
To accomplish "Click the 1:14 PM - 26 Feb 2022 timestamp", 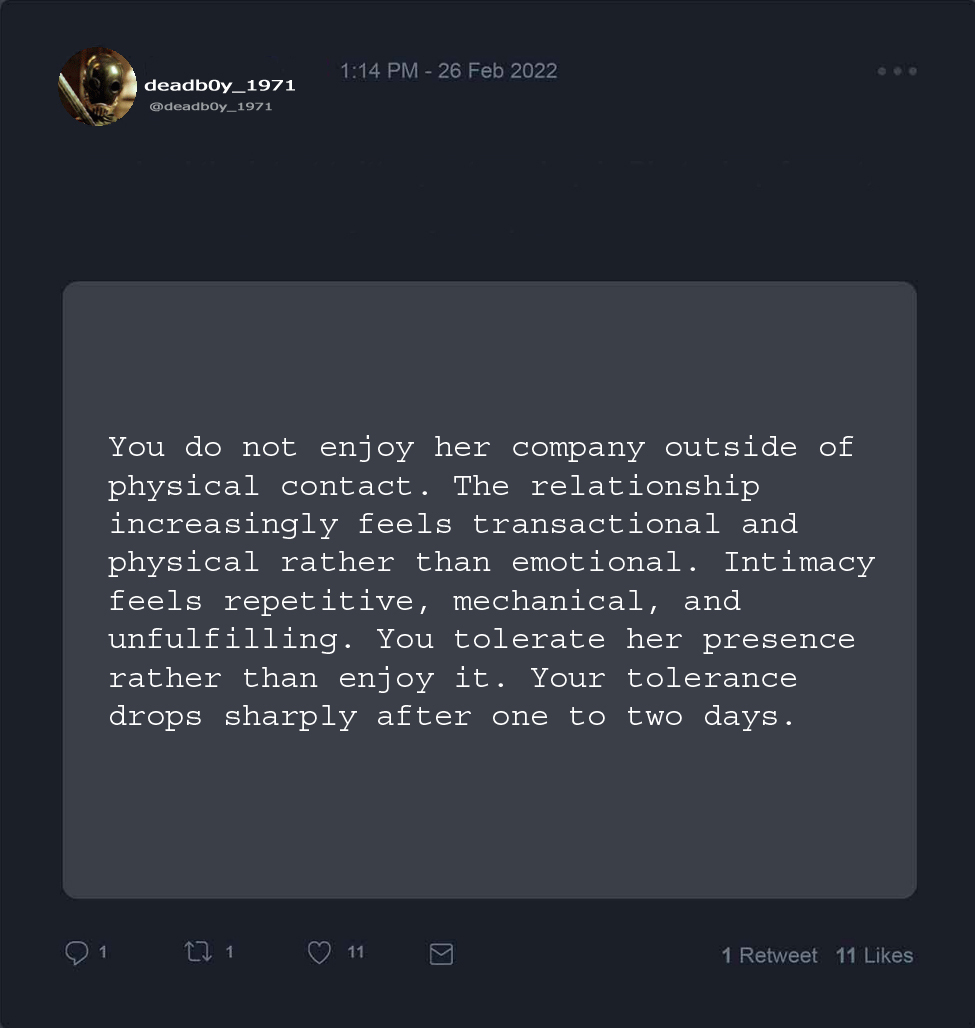I will click(x=448, y=71).
